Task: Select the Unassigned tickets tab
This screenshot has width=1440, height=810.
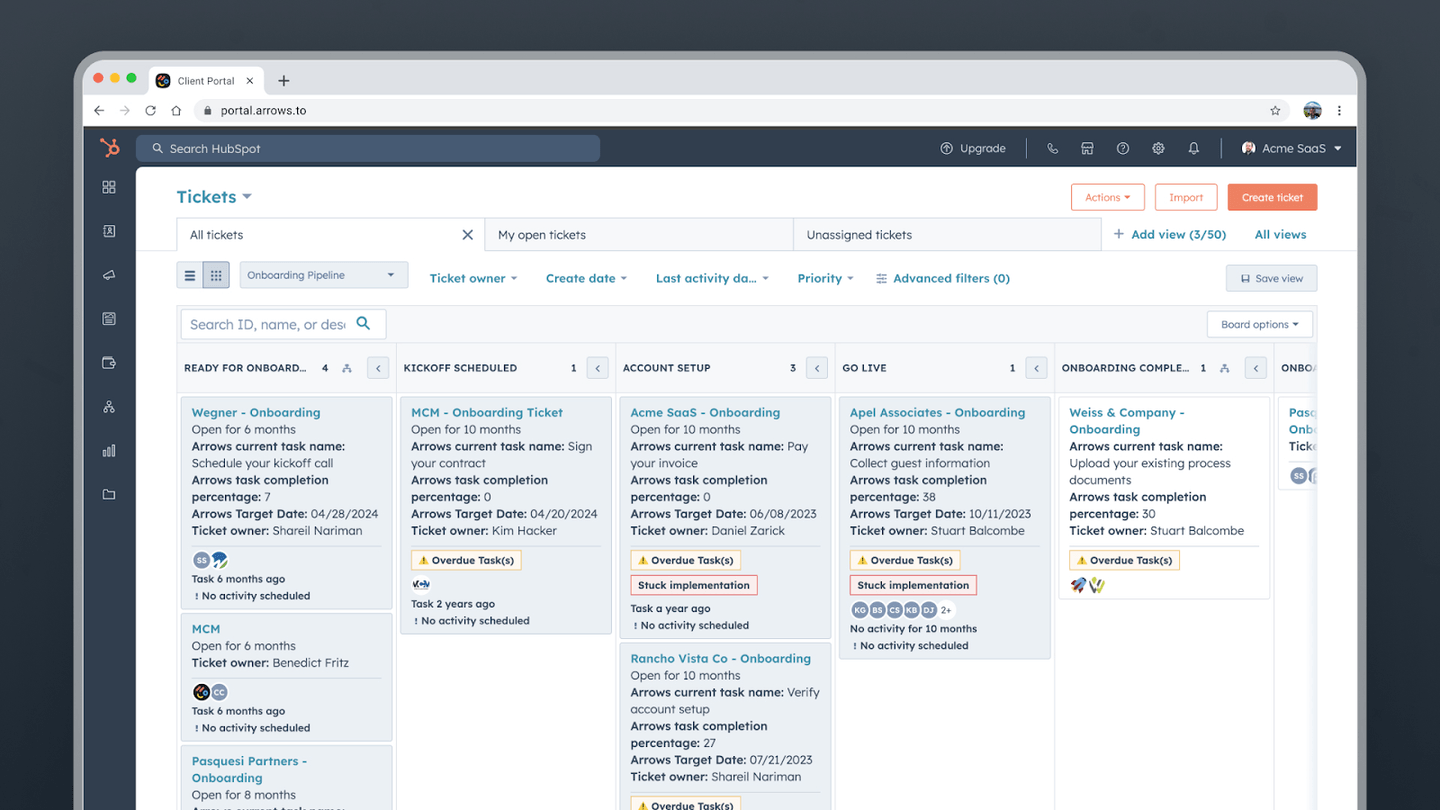Action: point(947,235)
